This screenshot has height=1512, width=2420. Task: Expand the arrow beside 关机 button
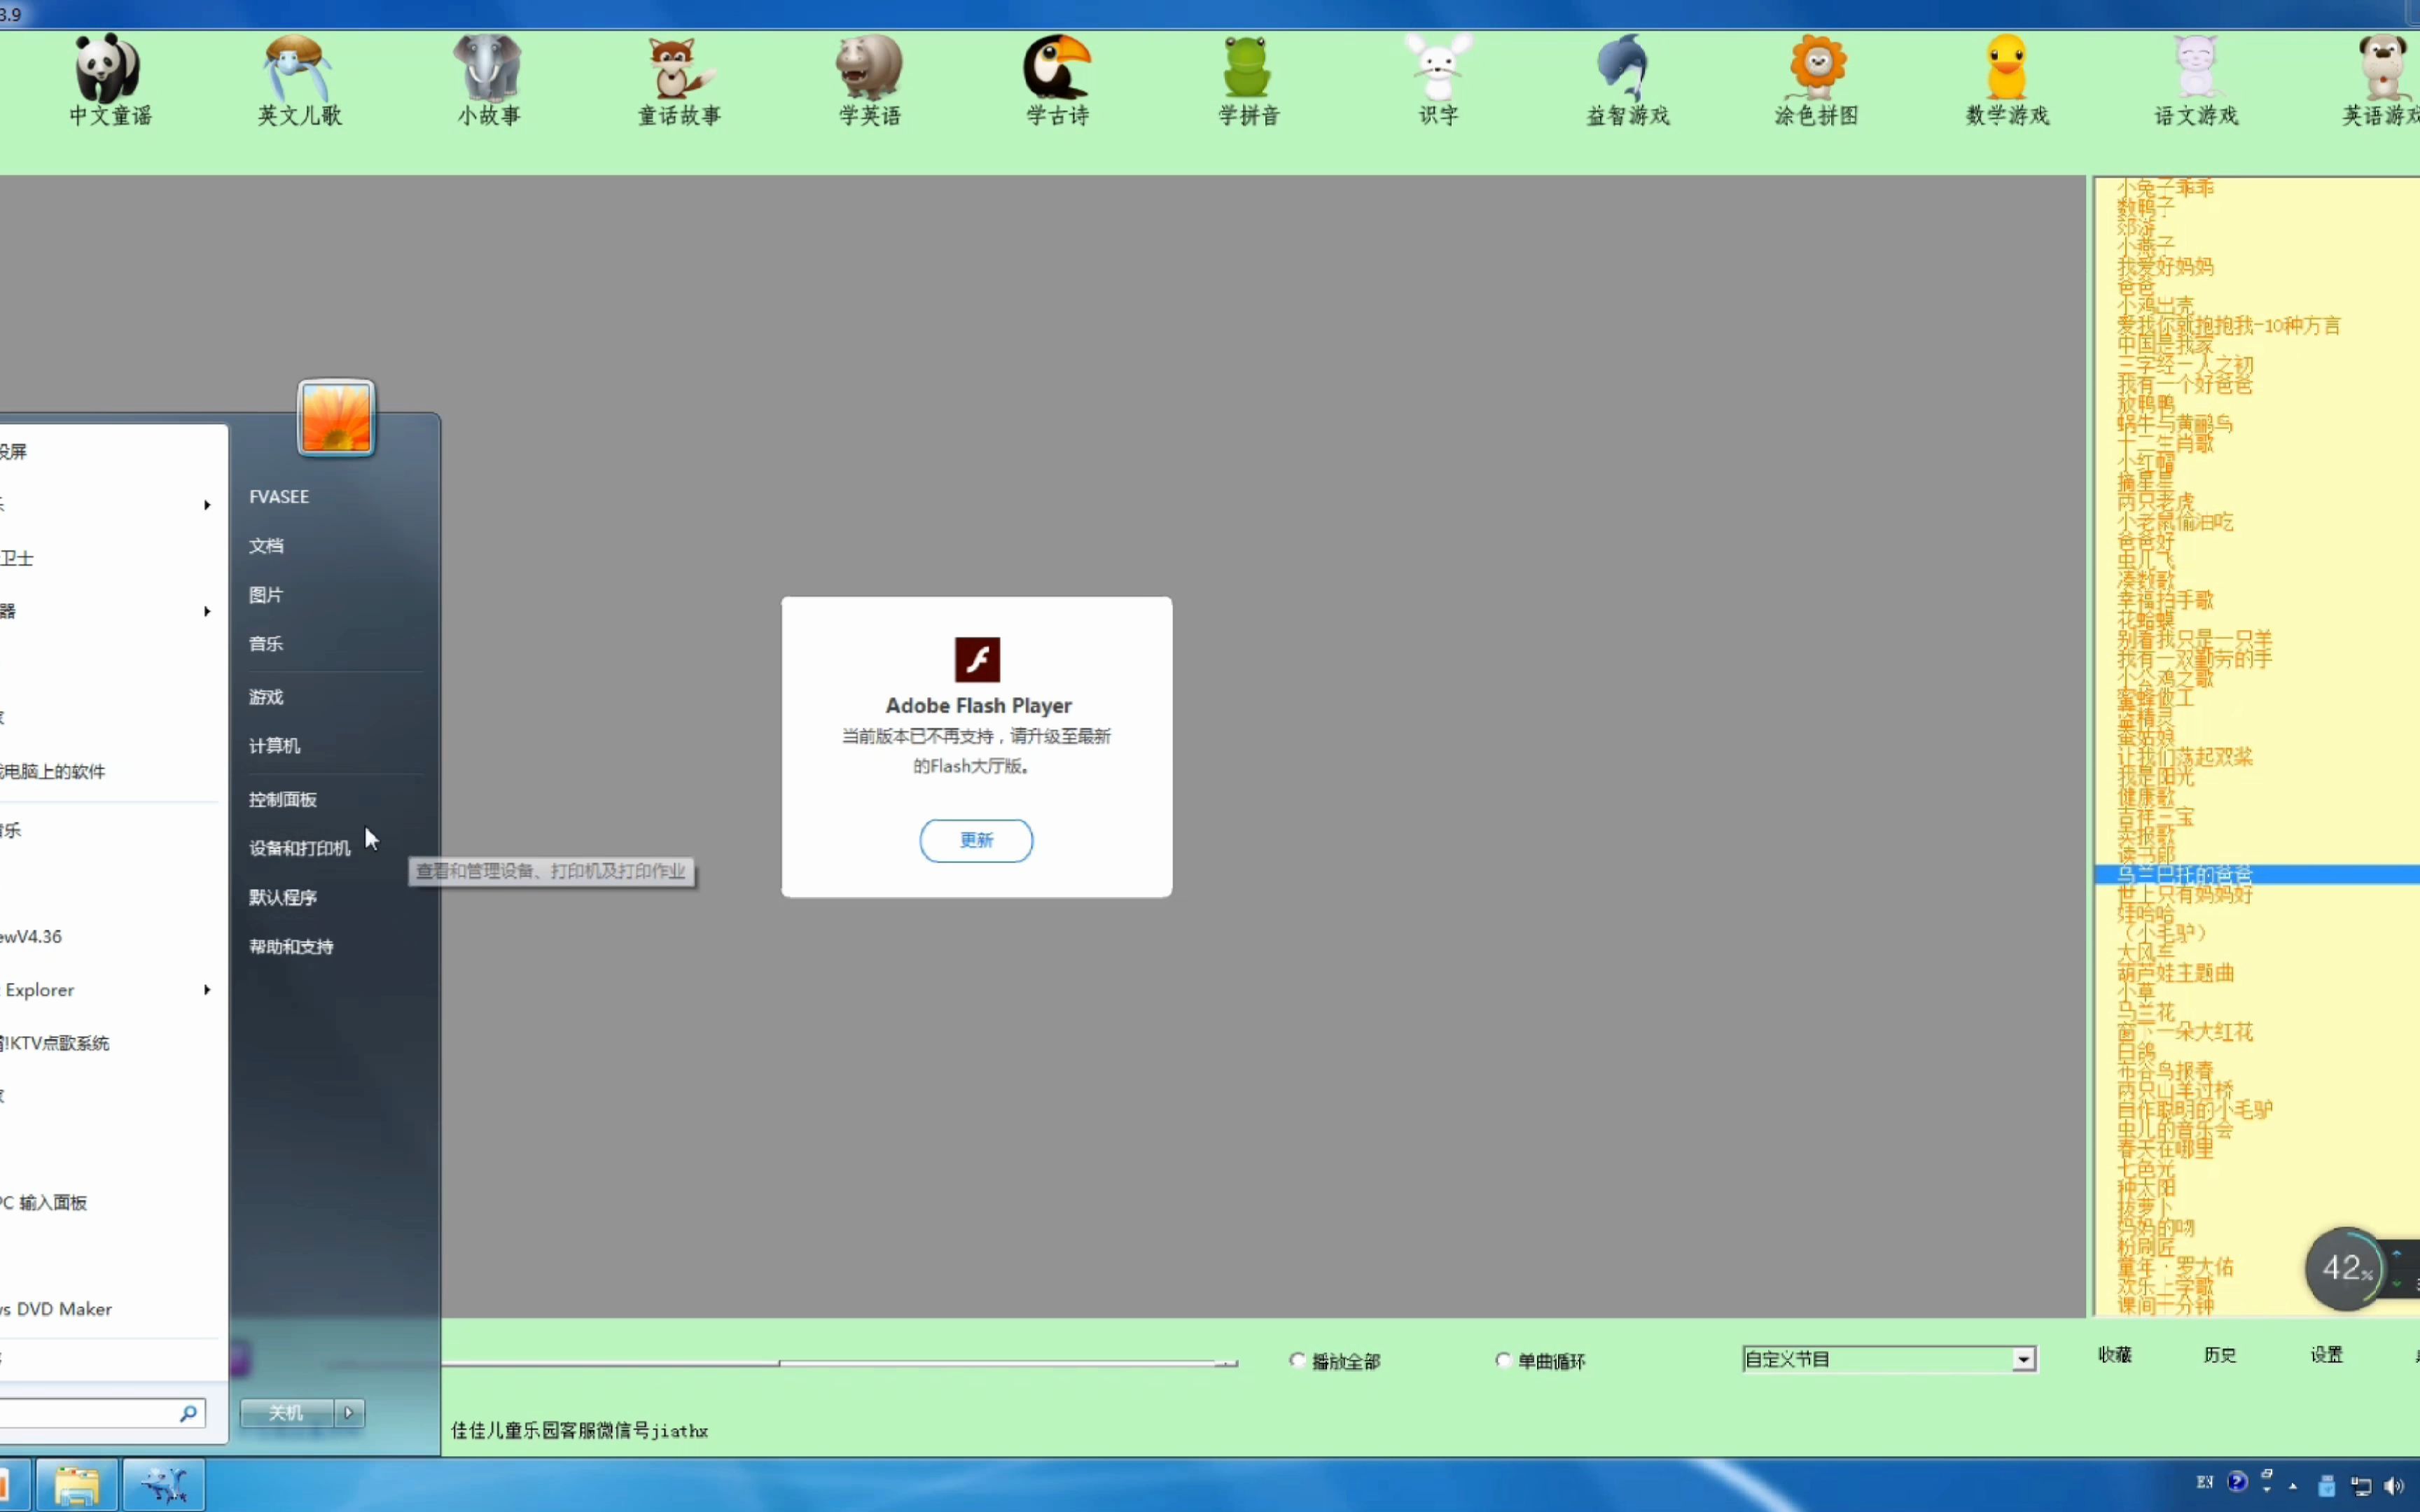tap(349, 1413)
